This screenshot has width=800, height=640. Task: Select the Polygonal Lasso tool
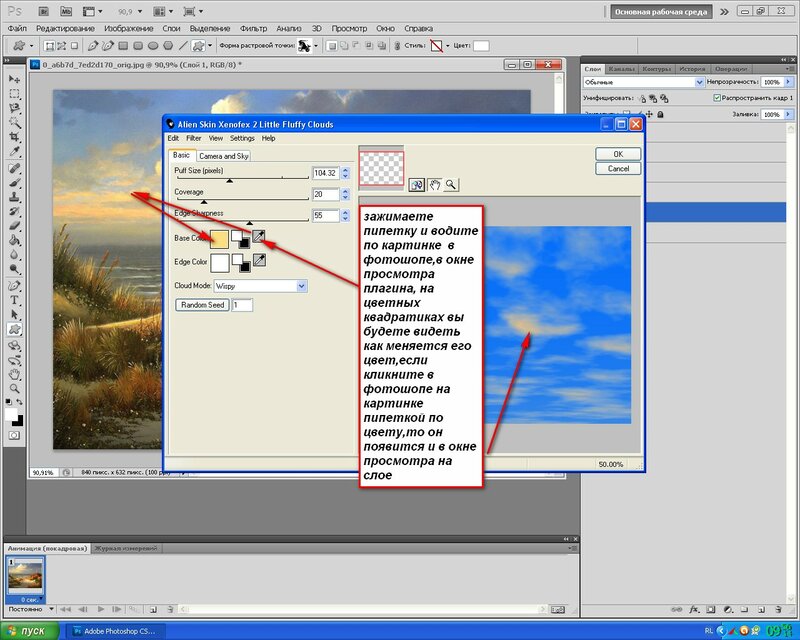click(x=14, y=108)
